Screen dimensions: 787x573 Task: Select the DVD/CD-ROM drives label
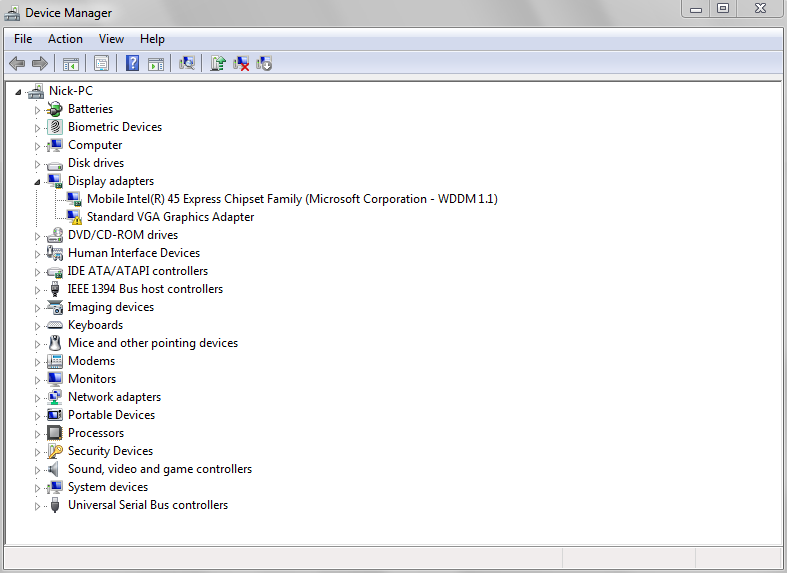(x=123, y=235)
